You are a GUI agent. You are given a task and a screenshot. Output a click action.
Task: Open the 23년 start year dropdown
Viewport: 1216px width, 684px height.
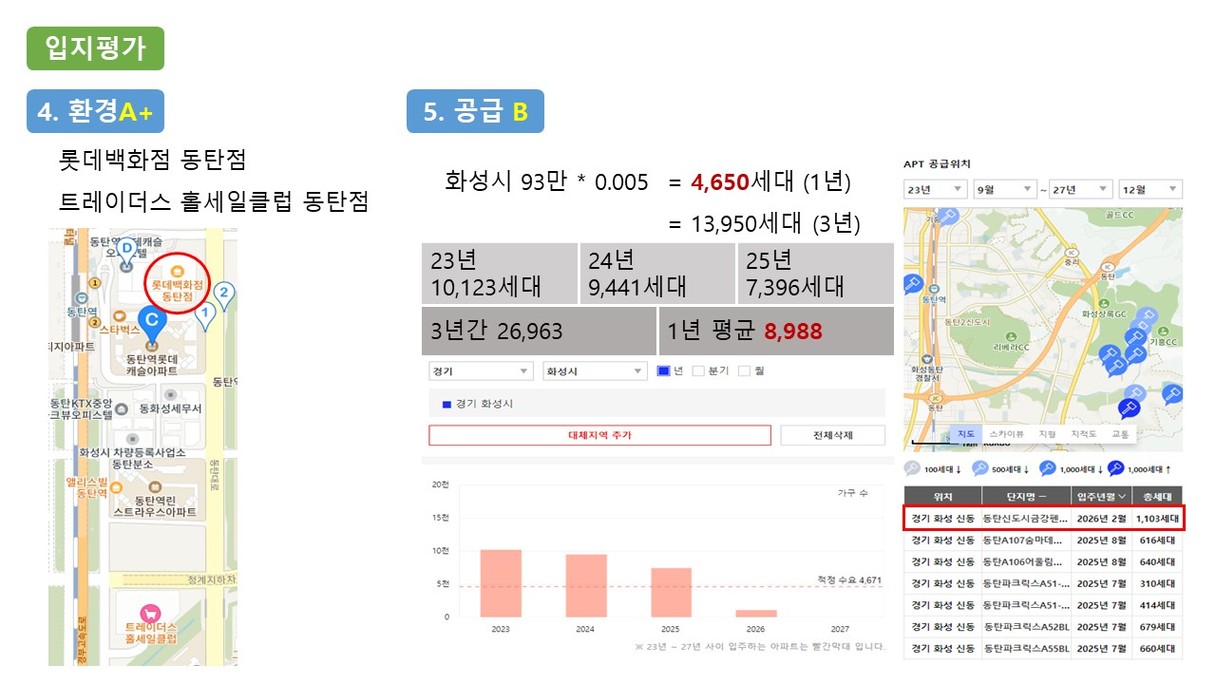point(935,189)
